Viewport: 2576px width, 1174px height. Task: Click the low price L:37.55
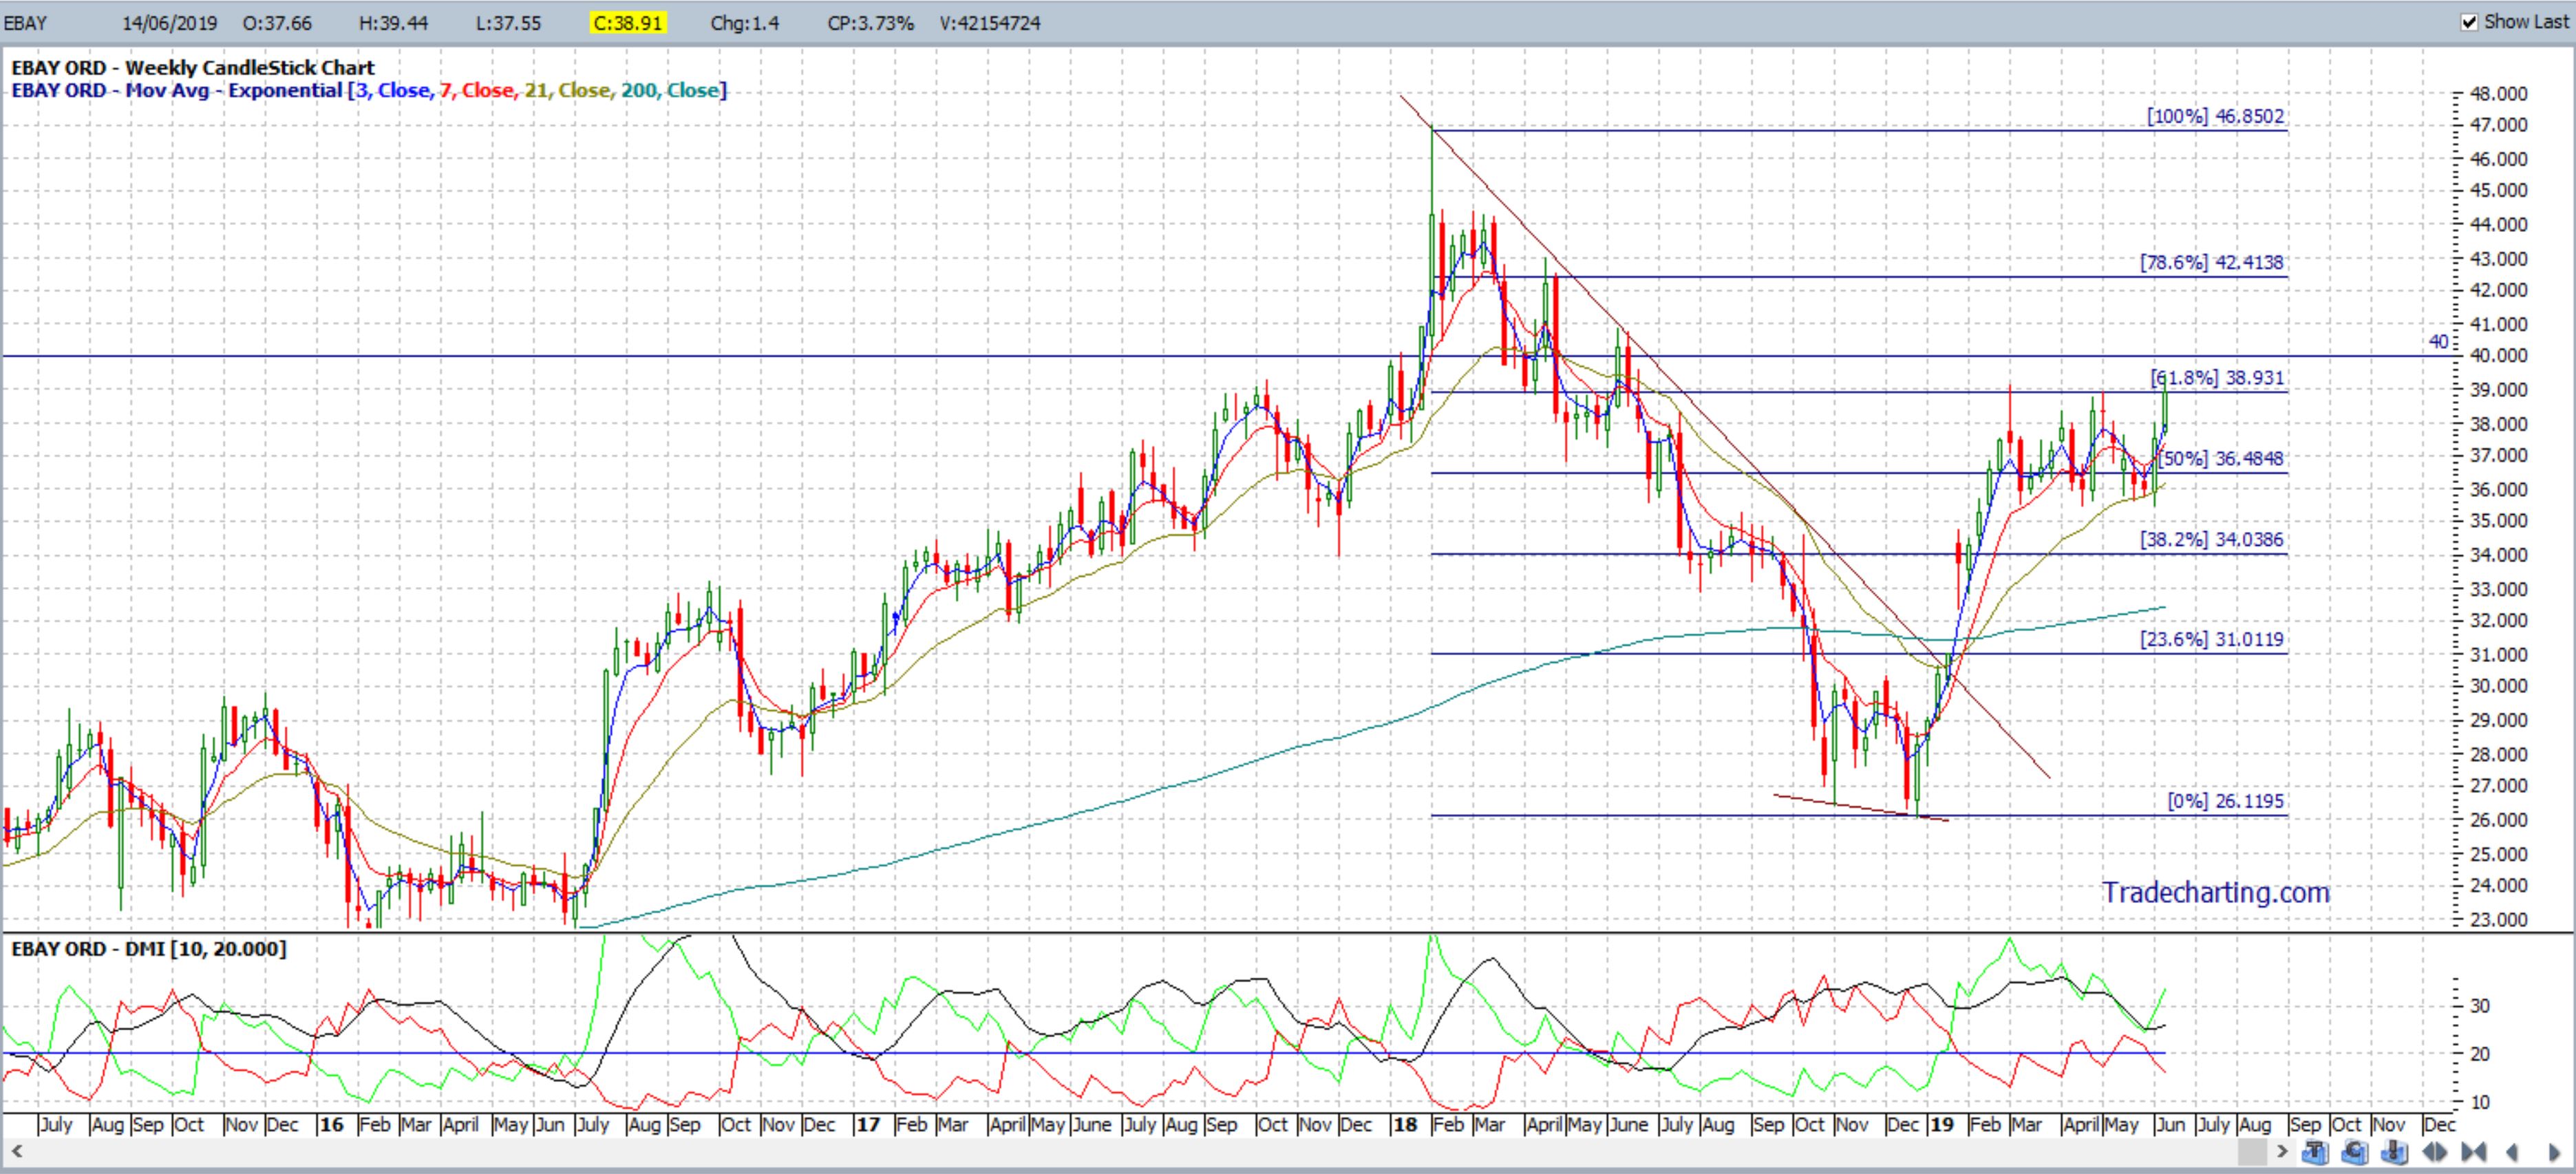[x=508, y=23]
